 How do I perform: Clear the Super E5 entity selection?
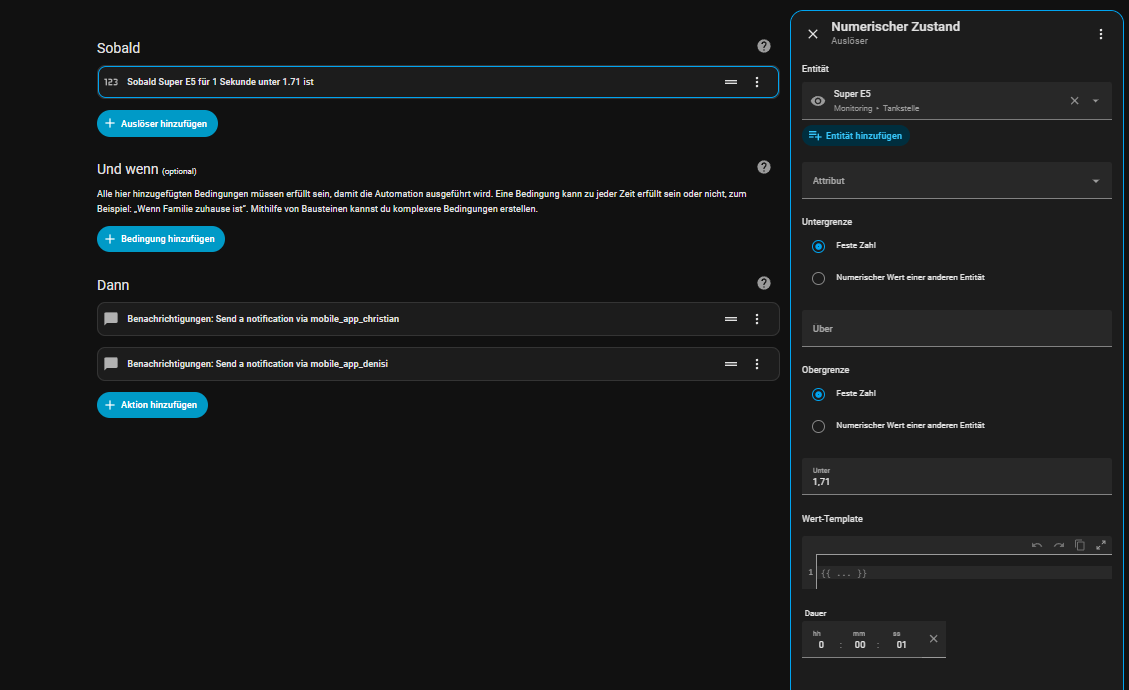pyautogui.click(x=1075, y=101)
